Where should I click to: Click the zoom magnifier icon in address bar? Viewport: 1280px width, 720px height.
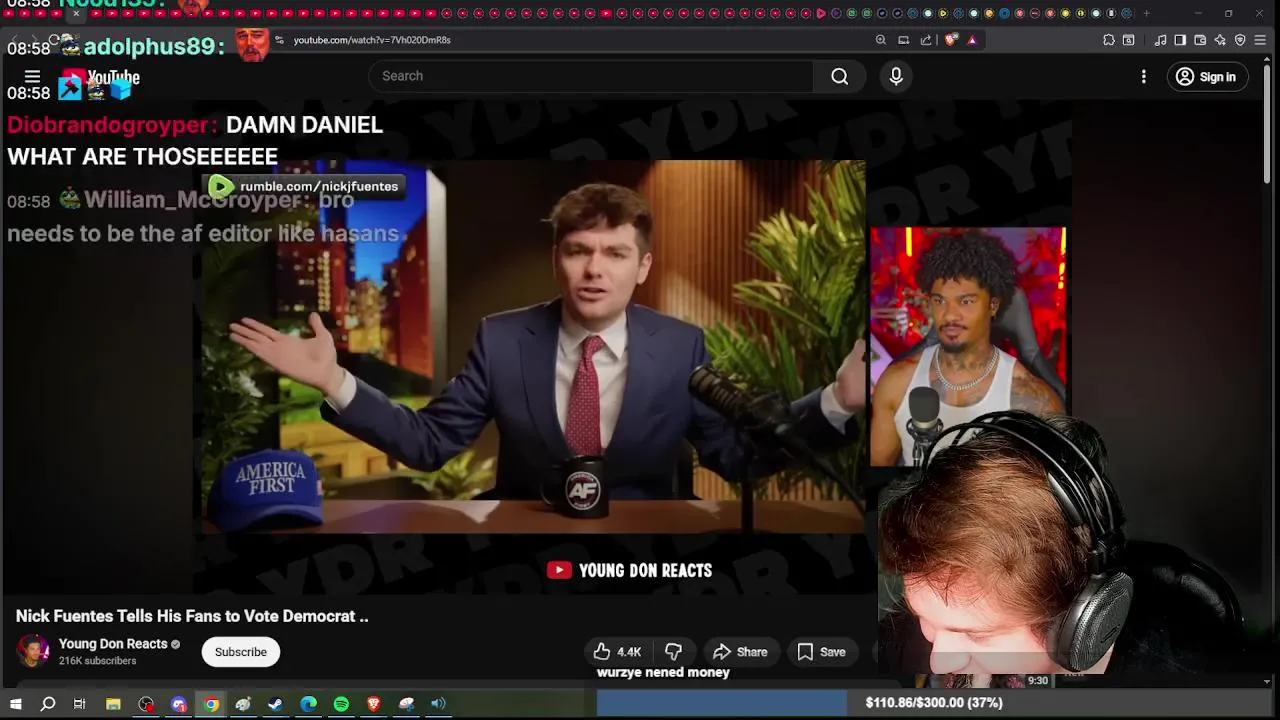(881, 40)
